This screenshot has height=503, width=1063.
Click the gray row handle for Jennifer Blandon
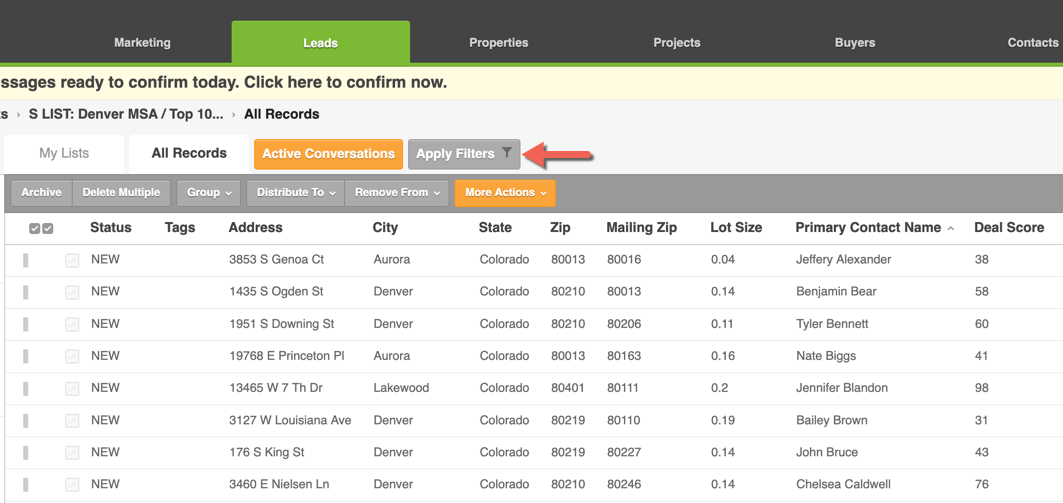tap(26, 388)
